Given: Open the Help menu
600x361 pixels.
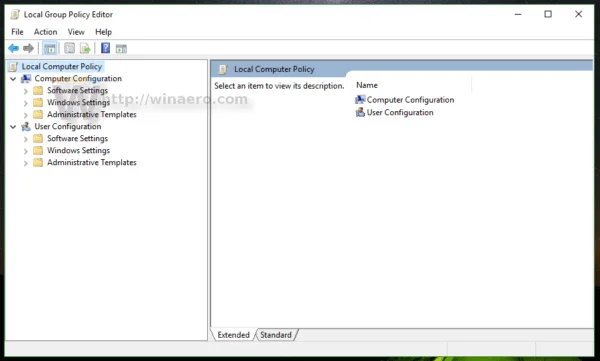Looking at the screenshot, I should click(103, 32).
